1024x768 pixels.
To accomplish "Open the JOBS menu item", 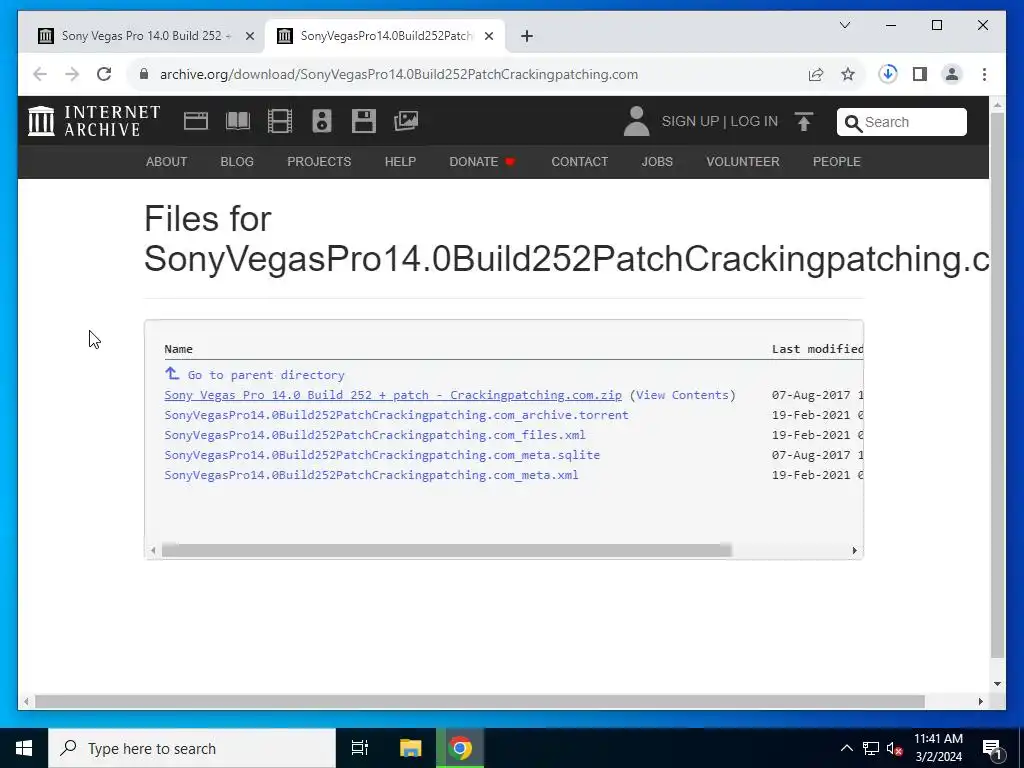I will point(657,161).
